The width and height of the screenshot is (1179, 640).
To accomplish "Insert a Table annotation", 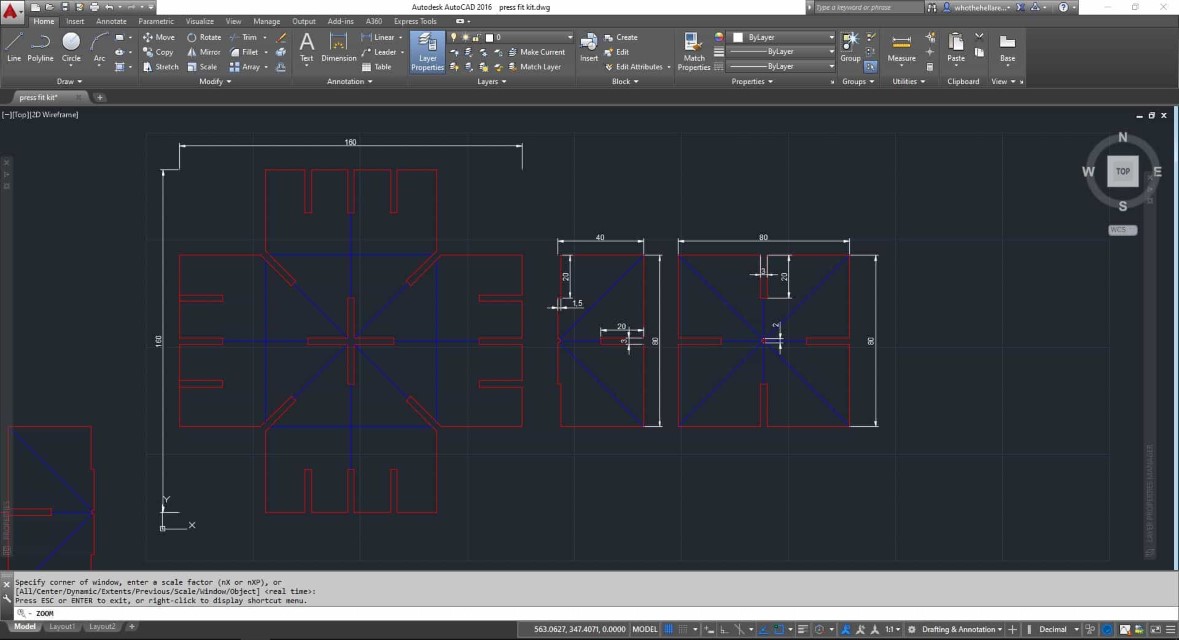I will [376, 67].
